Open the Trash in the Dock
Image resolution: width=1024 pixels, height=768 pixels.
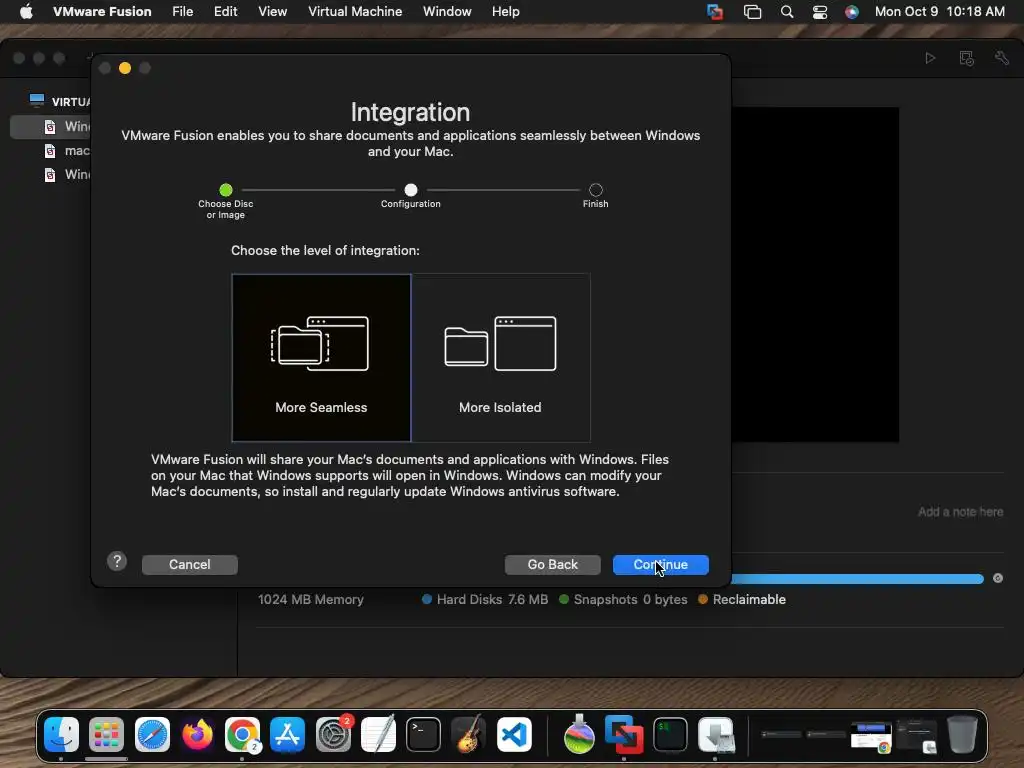[x=962, y=735]
